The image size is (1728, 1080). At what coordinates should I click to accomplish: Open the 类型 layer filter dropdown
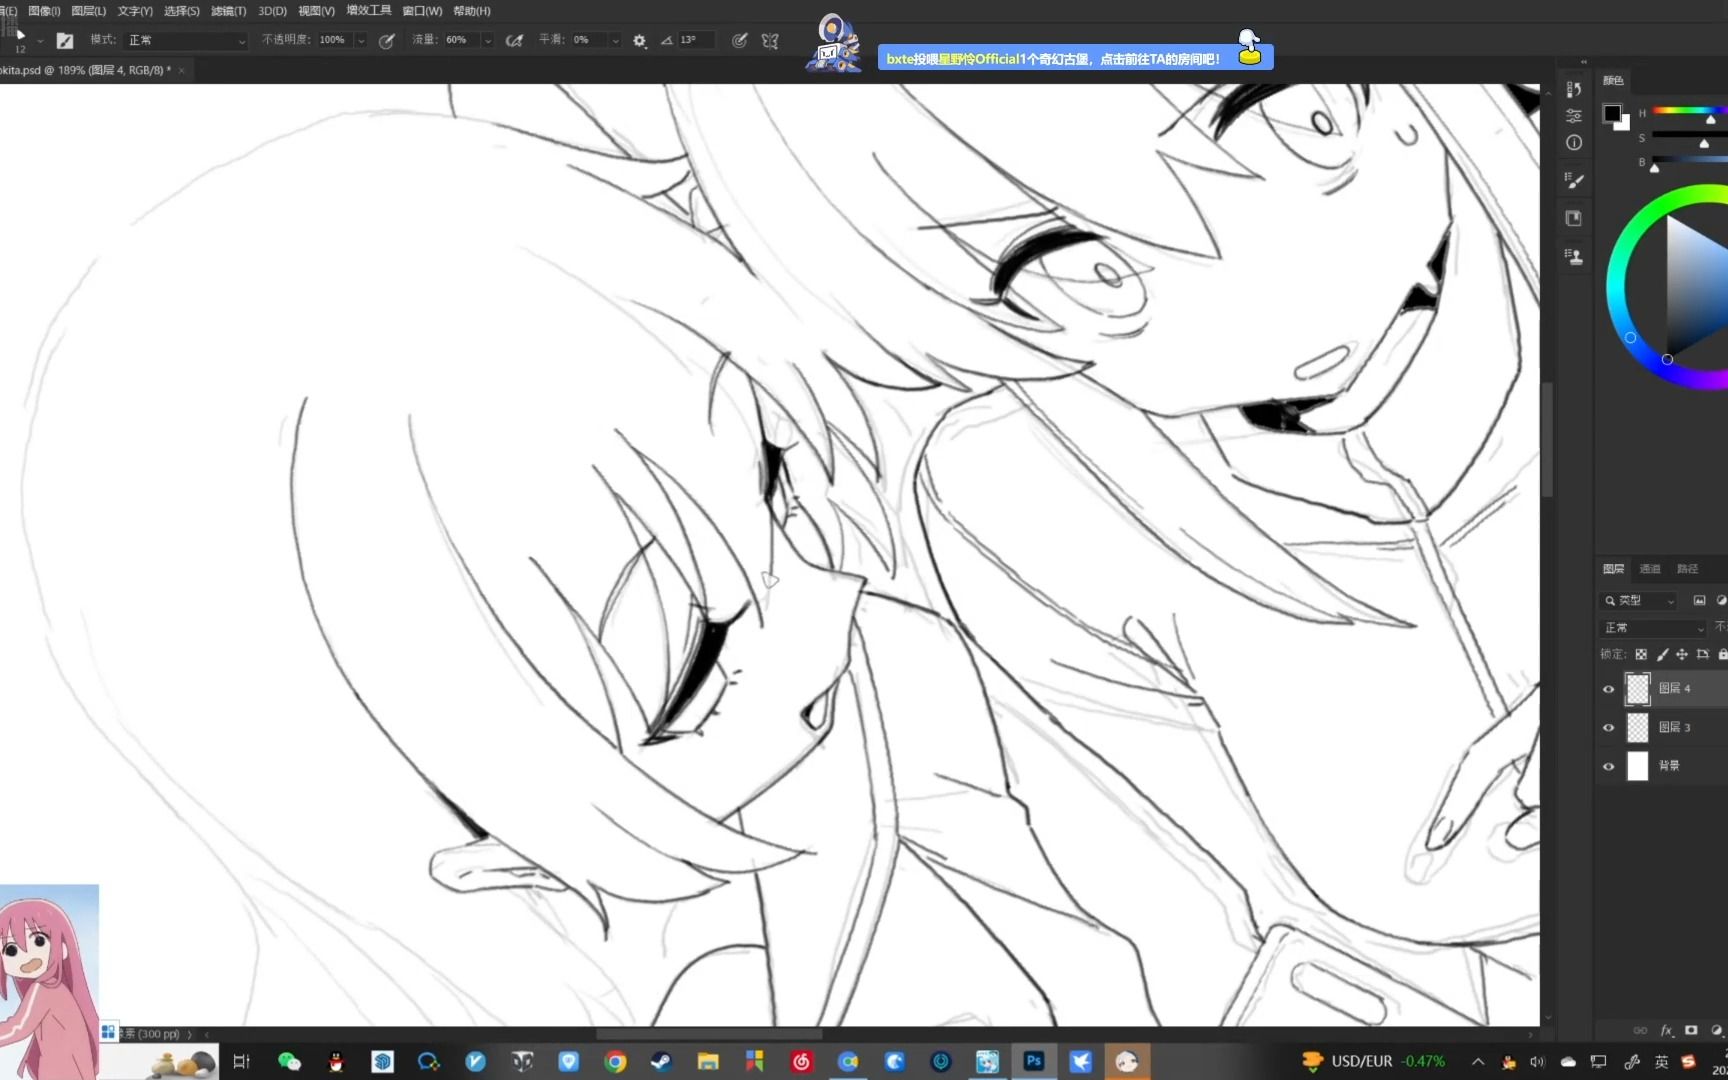point(1639,601)
